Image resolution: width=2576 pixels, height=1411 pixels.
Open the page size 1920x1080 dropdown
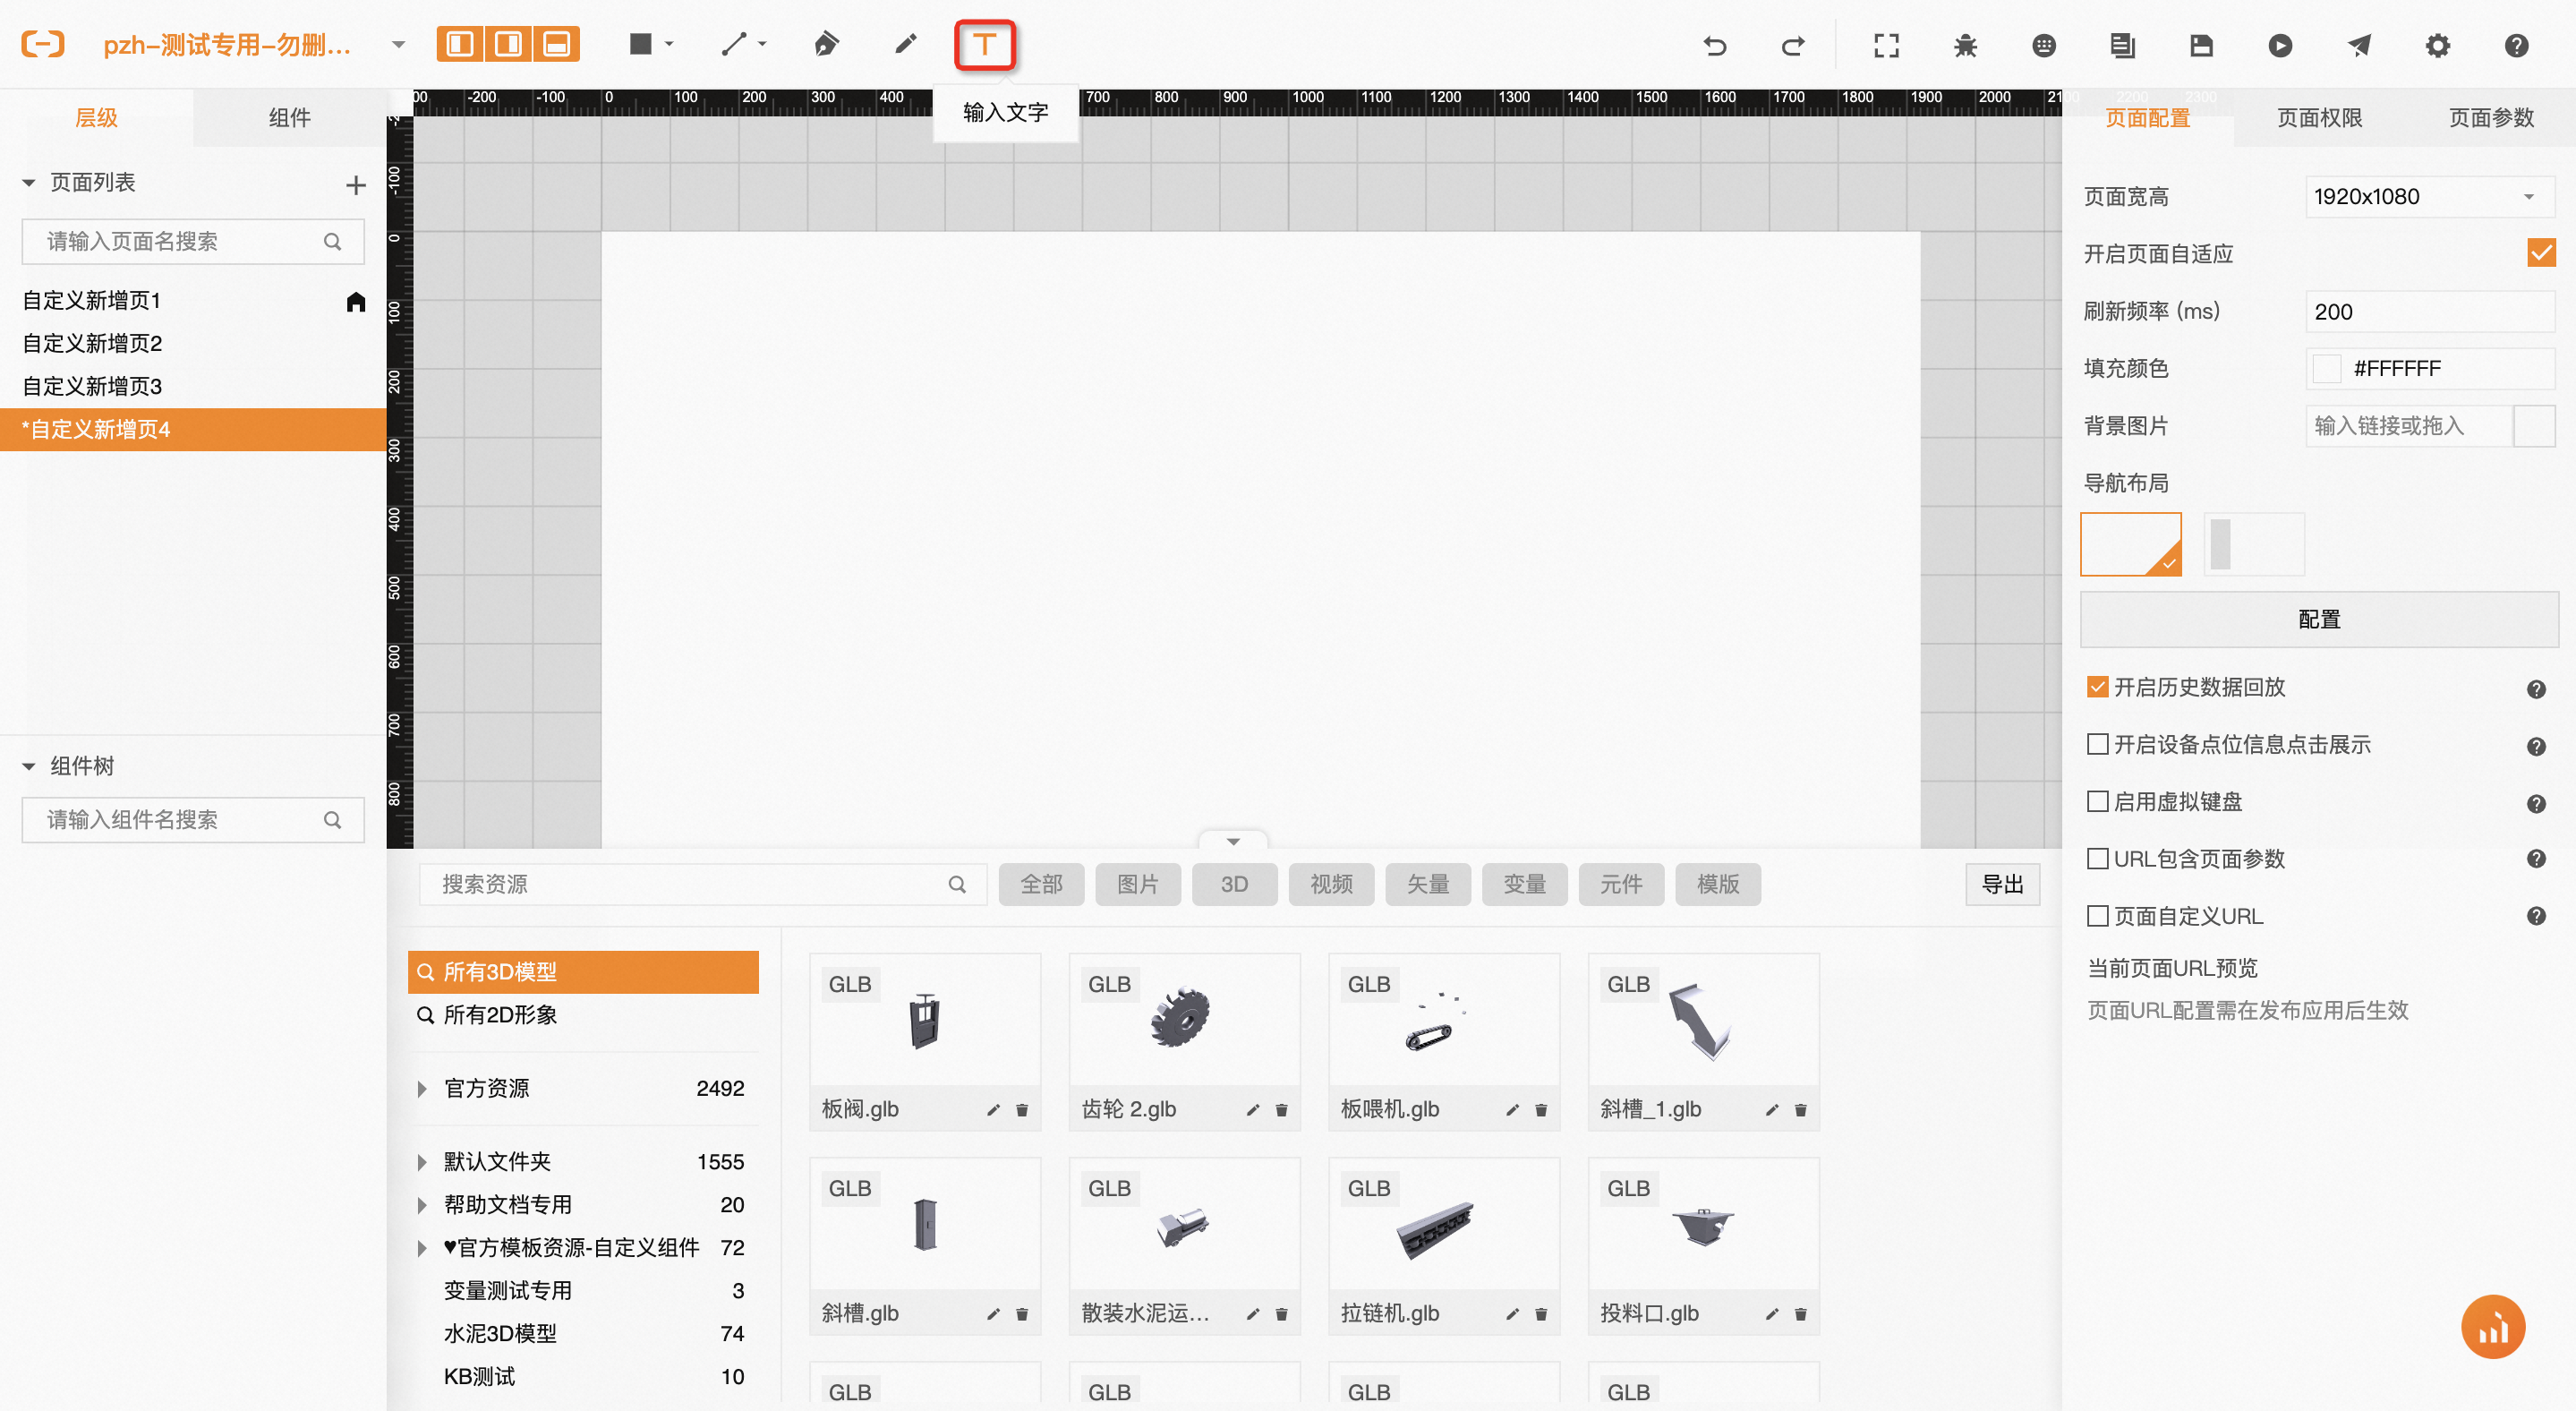pyautogui.click(x=2429, y=197)
